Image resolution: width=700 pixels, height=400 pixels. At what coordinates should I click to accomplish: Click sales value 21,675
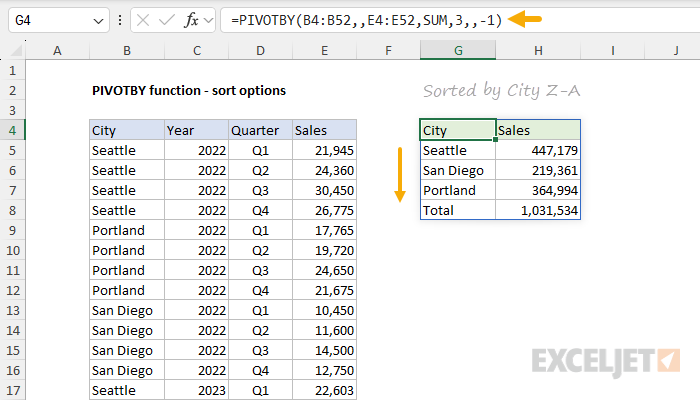(324, 291)
